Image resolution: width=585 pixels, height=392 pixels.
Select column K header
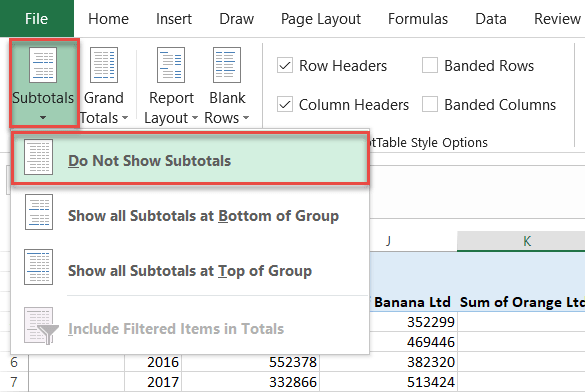tap(521, 241)
